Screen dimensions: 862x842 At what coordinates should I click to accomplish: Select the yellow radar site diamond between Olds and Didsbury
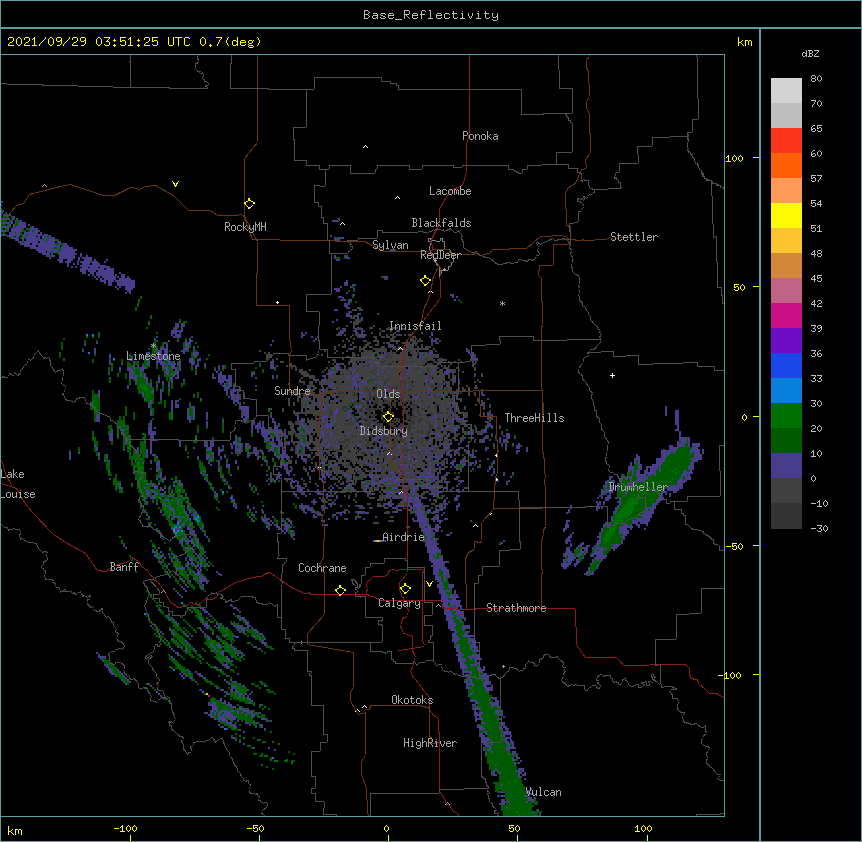388,417
